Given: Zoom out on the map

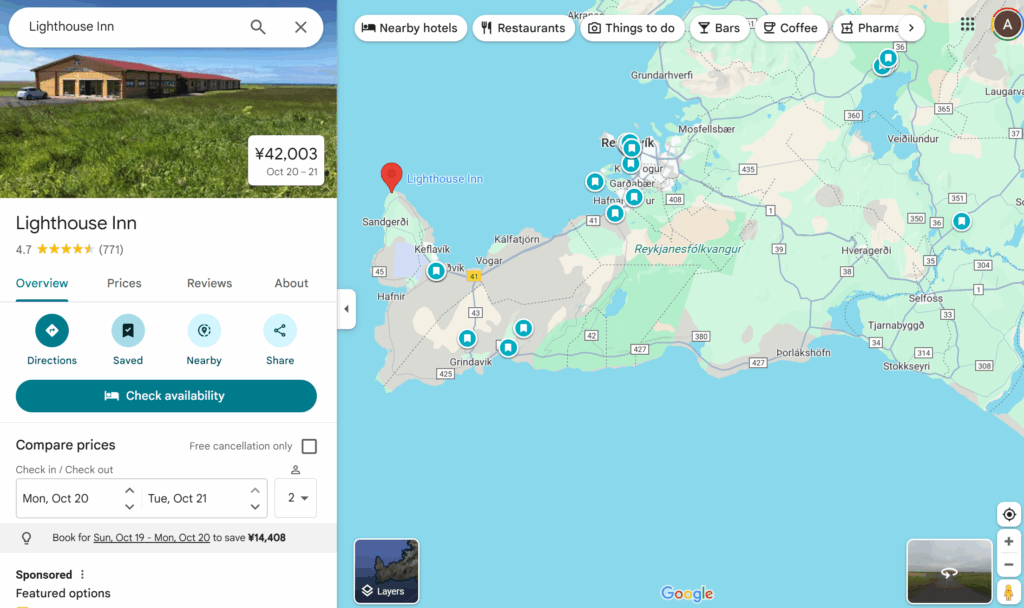Looking at the screenshot, I should (1009, 565).
